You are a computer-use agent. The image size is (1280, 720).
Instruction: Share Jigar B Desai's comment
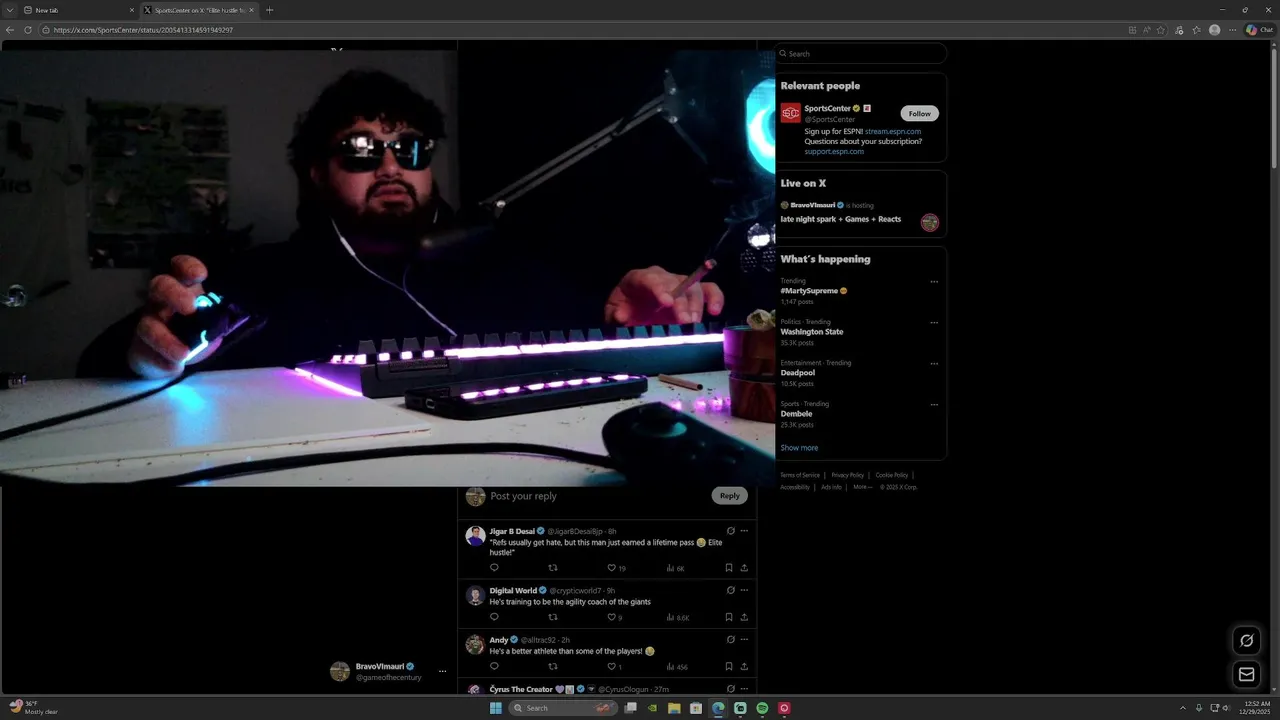744,568
